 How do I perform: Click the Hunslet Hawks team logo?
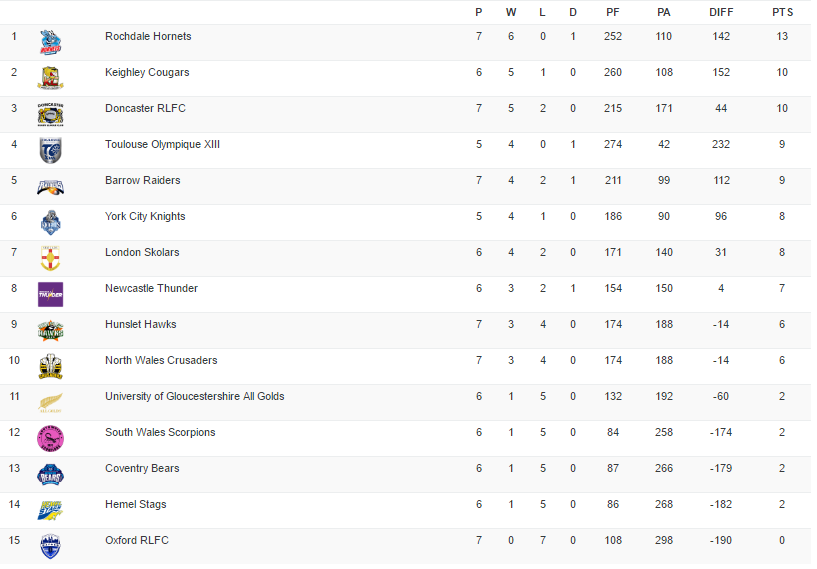pyautogui.click(x=51, y=330)
